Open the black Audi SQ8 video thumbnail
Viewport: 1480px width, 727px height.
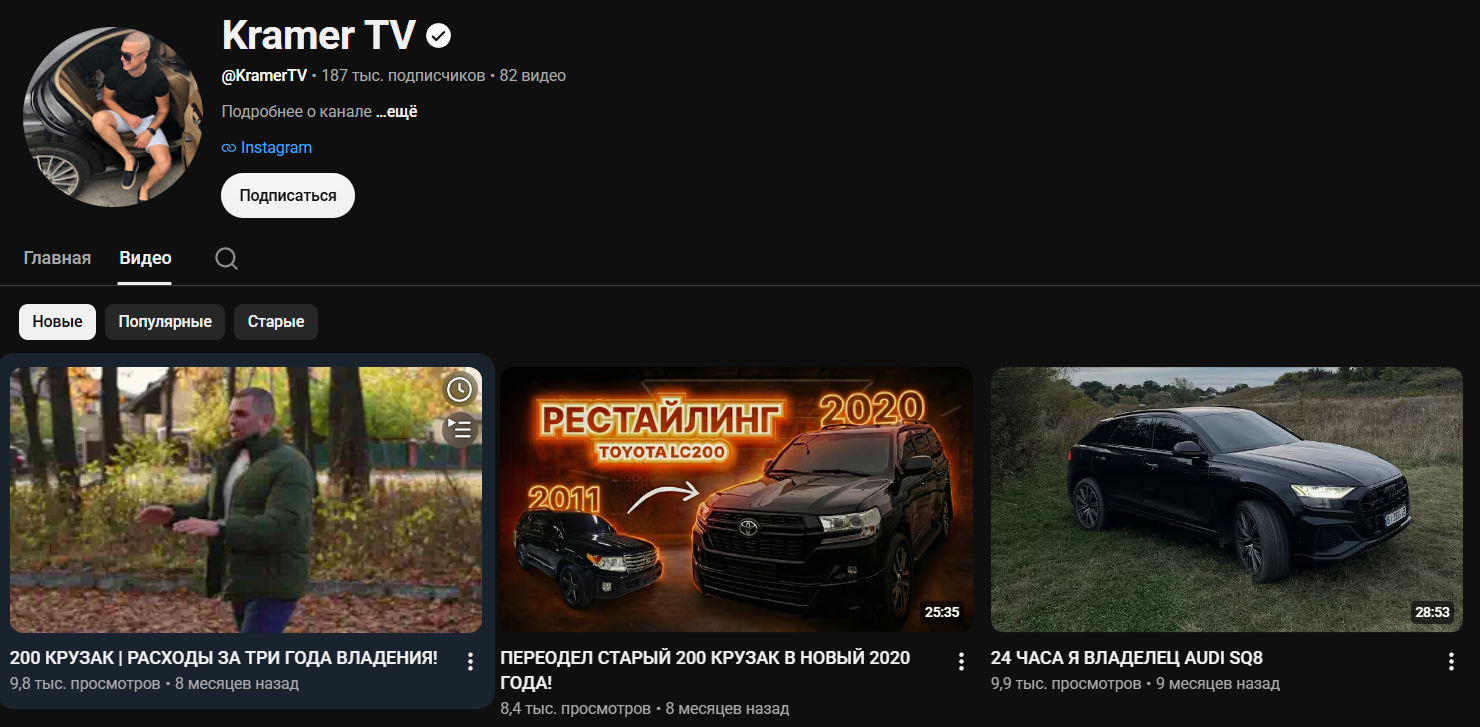1227,499
